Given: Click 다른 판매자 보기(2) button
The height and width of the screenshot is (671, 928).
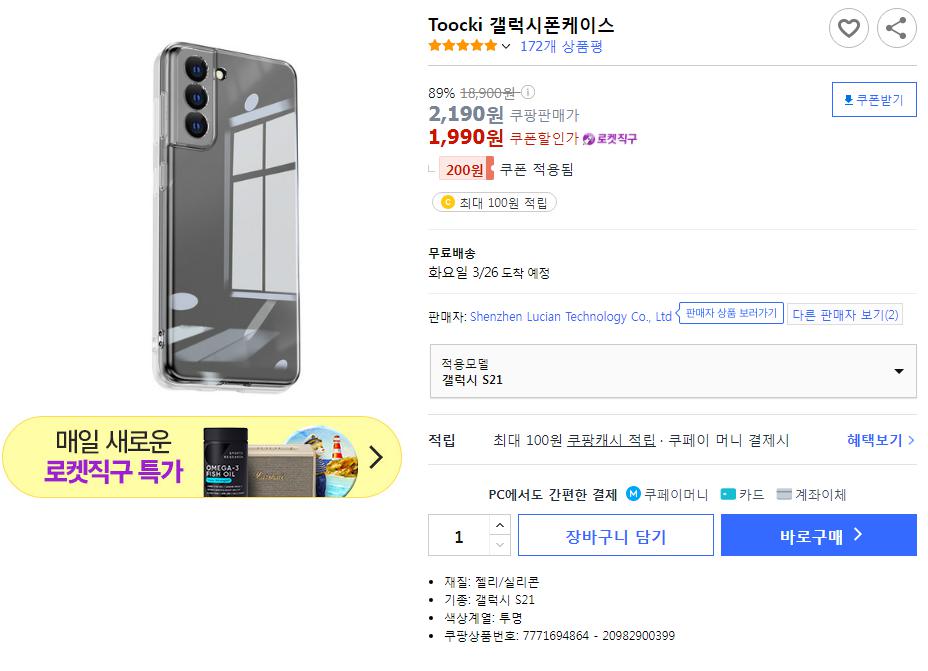Looking at the screenshot, I should pos(845,315).
